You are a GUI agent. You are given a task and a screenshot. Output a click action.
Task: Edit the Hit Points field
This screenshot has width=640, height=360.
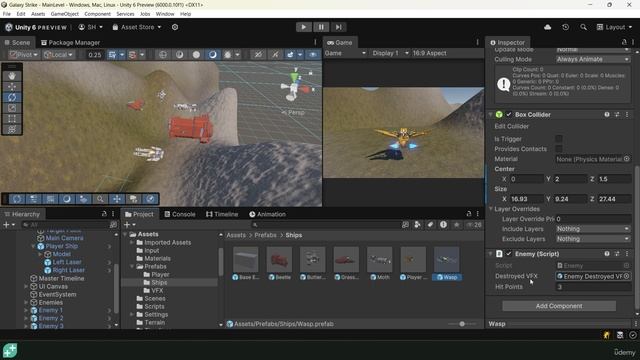pyautogui.click(x=593, y=287)
